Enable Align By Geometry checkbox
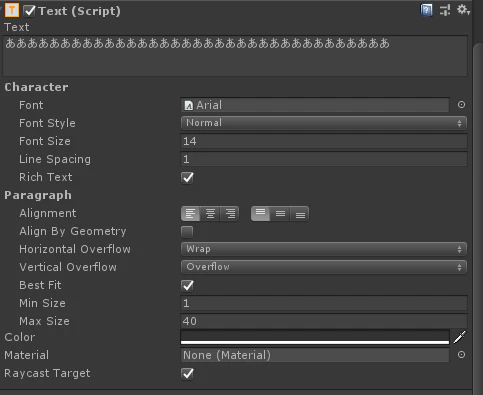Screen dimensions: 483x395 pyautogui.click(x=187, y=232)
